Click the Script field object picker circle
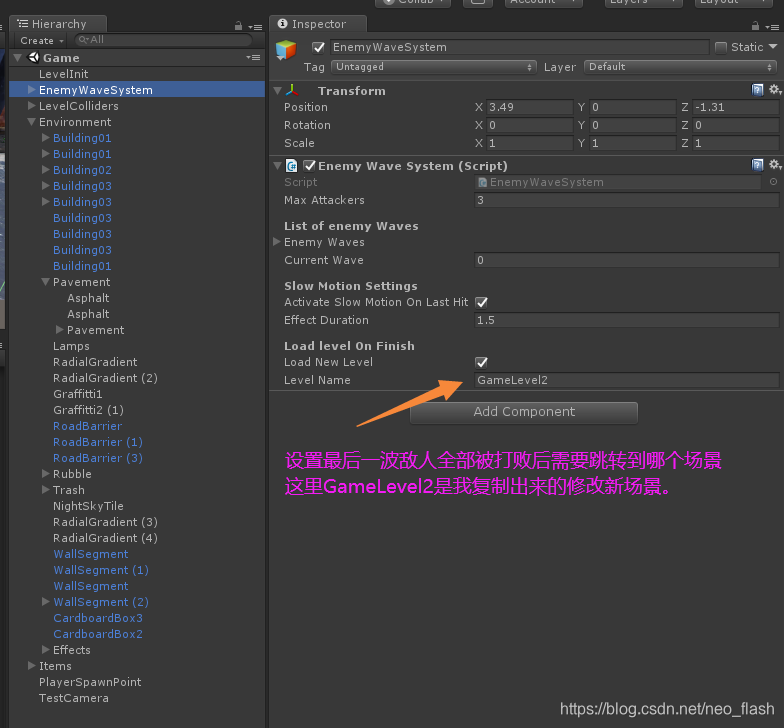This screenshot has height=728, width=784. pyautogui.click(x=774, y=182)
